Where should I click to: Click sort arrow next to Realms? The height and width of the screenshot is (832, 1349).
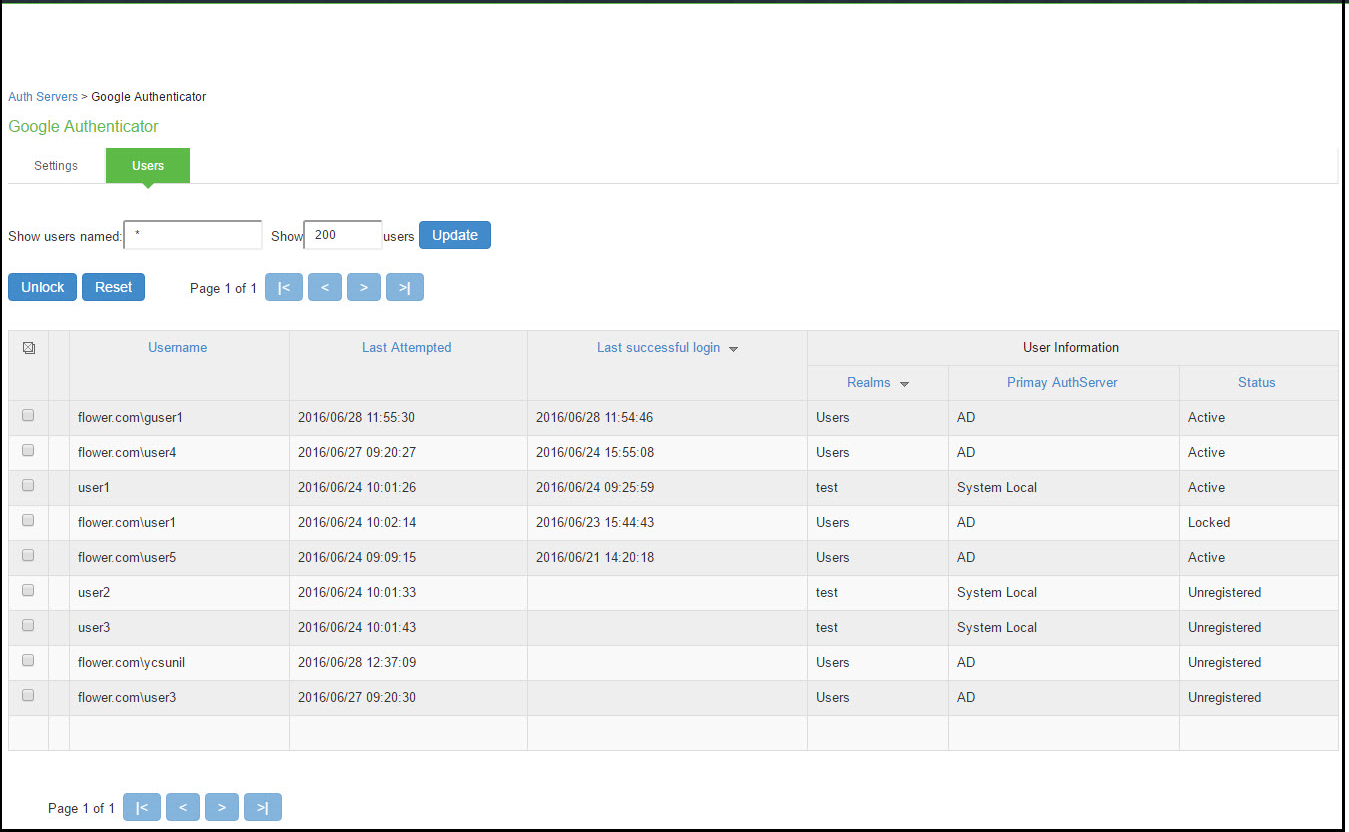pos(904,384)
